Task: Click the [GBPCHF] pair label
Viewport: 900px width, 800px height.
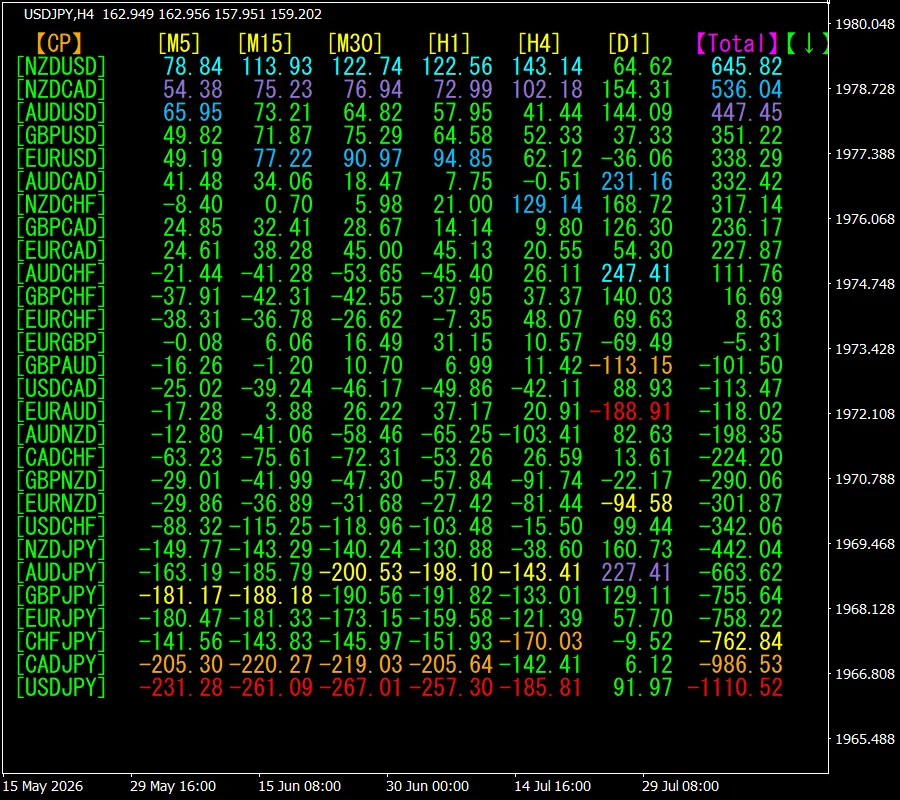Action: coord(61,296)
